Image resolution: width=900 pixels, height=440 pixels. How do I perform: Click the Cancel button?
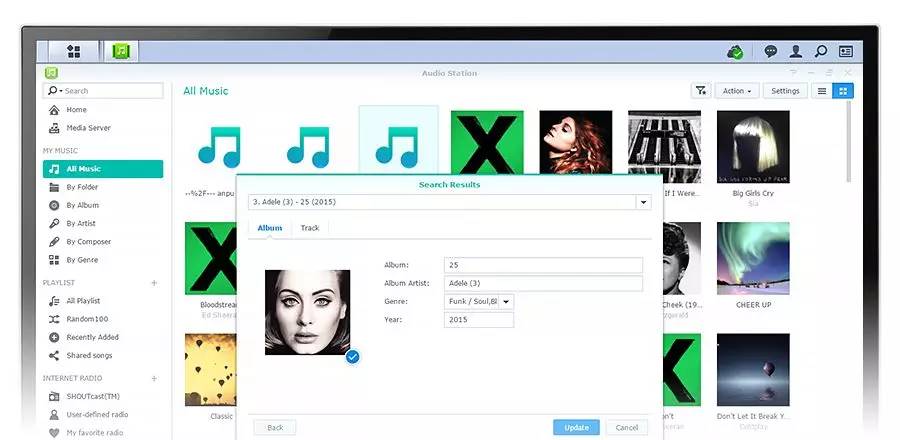coord(627,427)
